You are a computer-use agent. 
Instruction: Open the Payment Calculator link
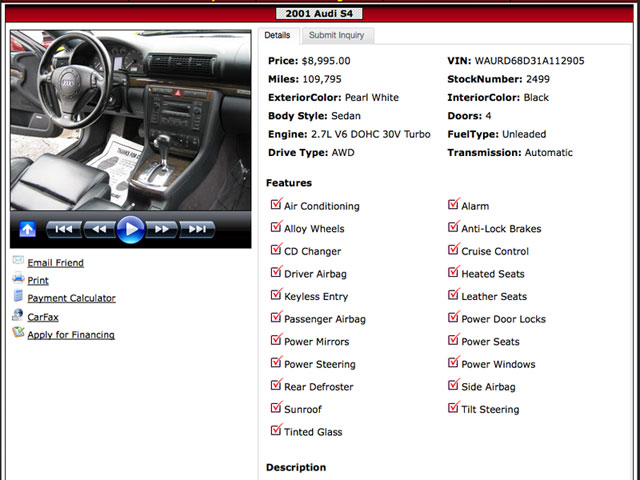coord(71,298)
